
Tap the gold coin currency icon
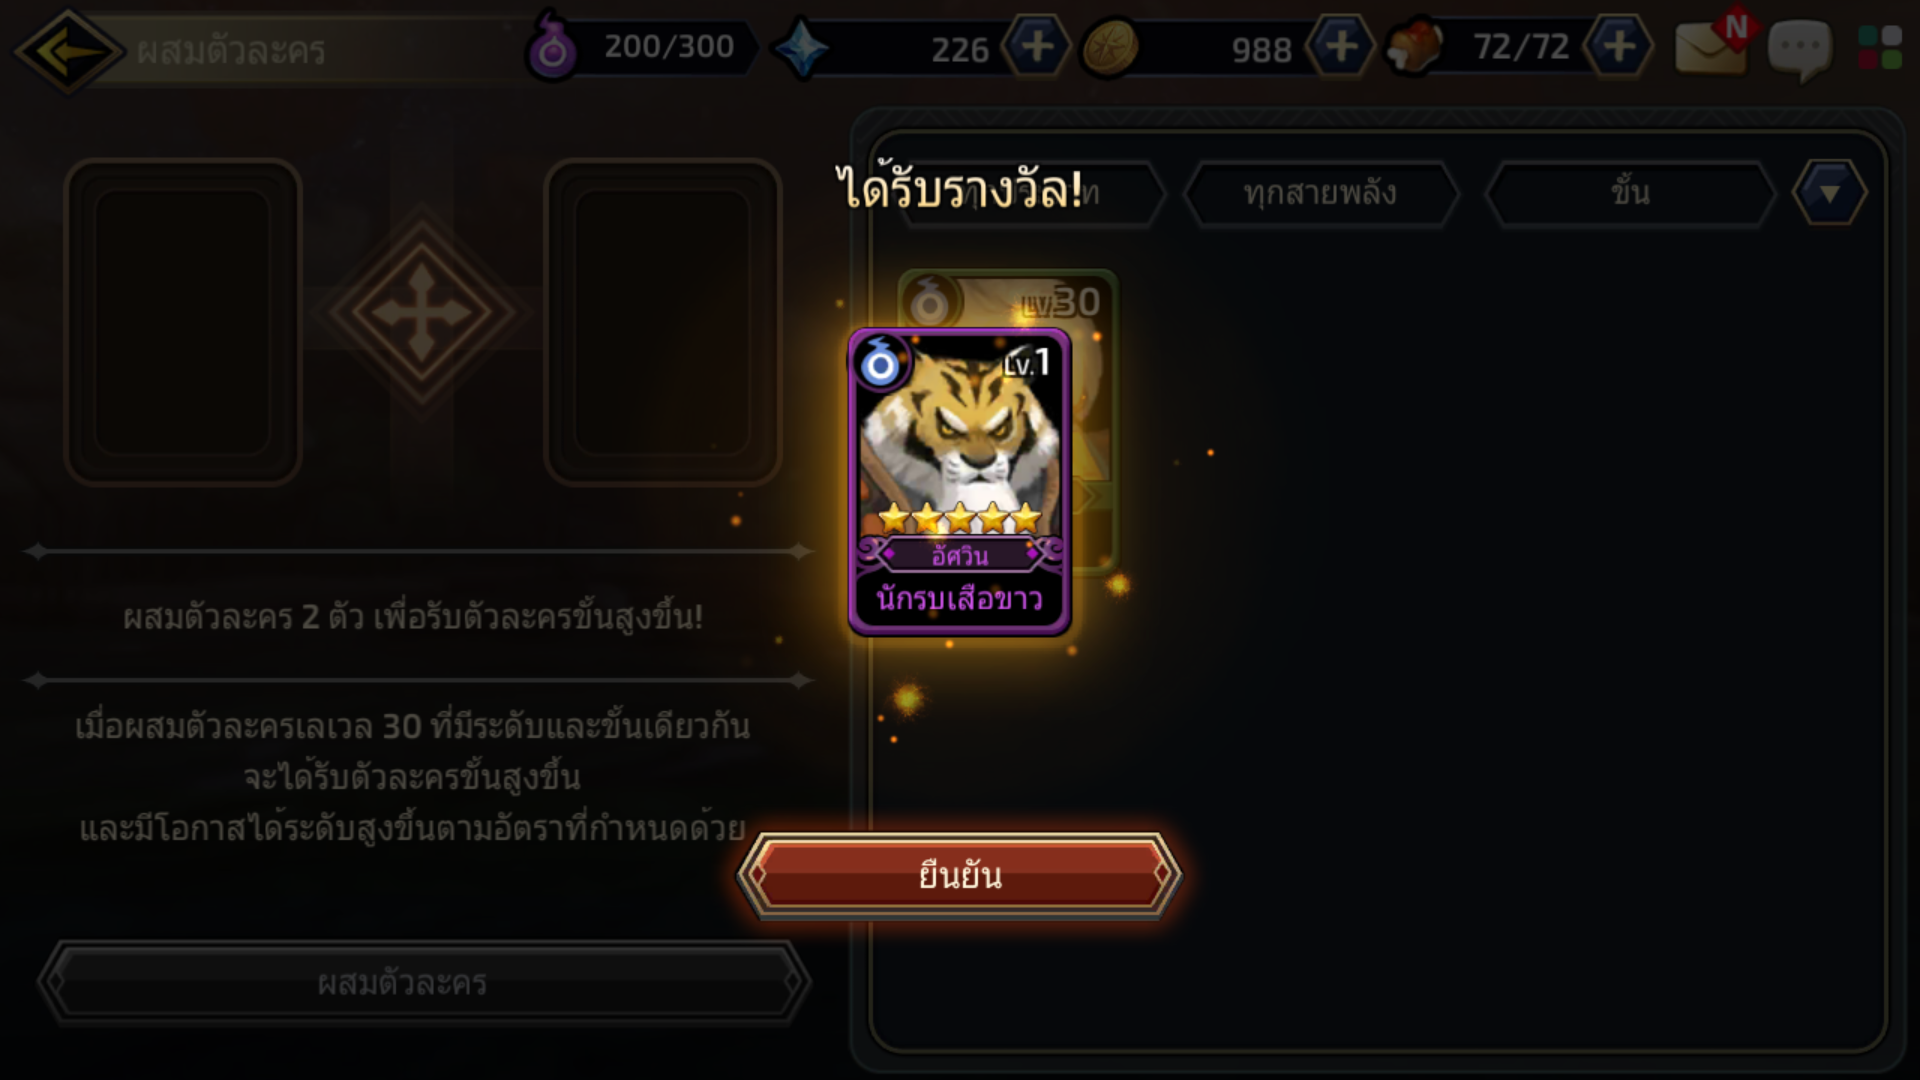[1110, 47]
